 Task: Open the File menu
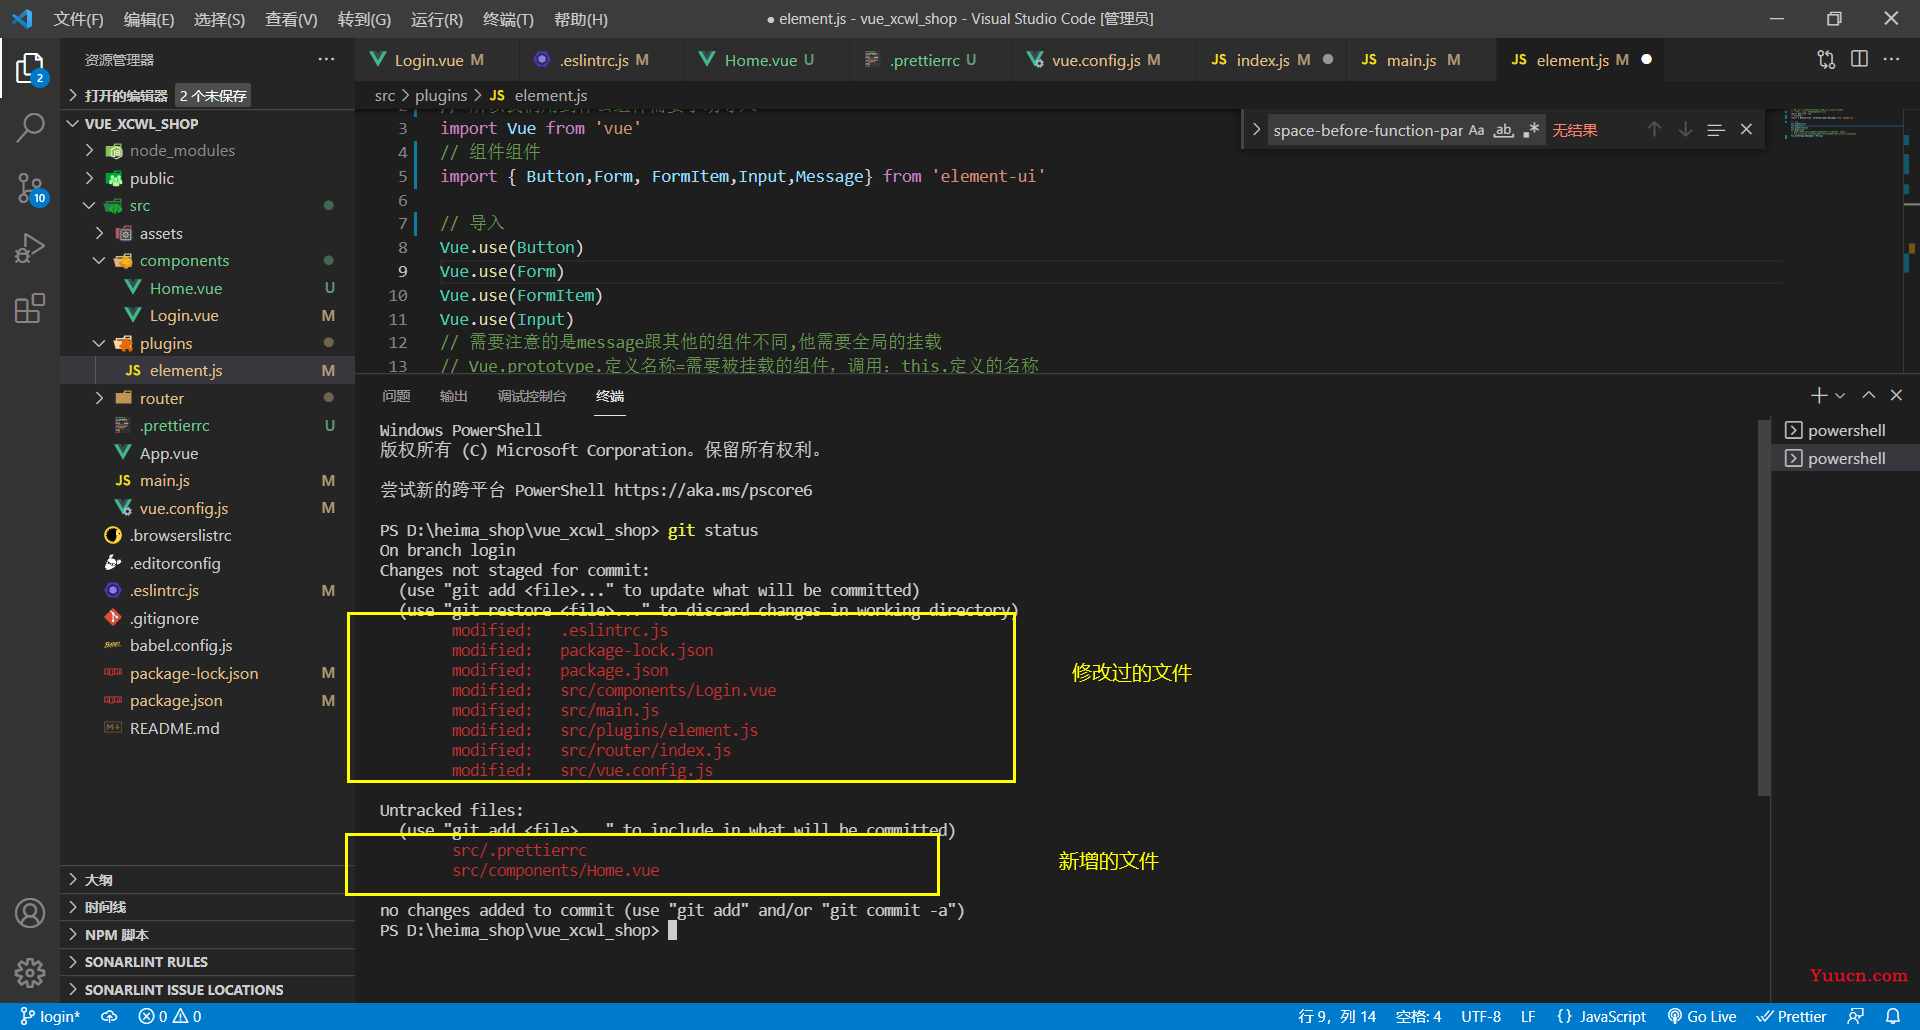tap(78, 19)
